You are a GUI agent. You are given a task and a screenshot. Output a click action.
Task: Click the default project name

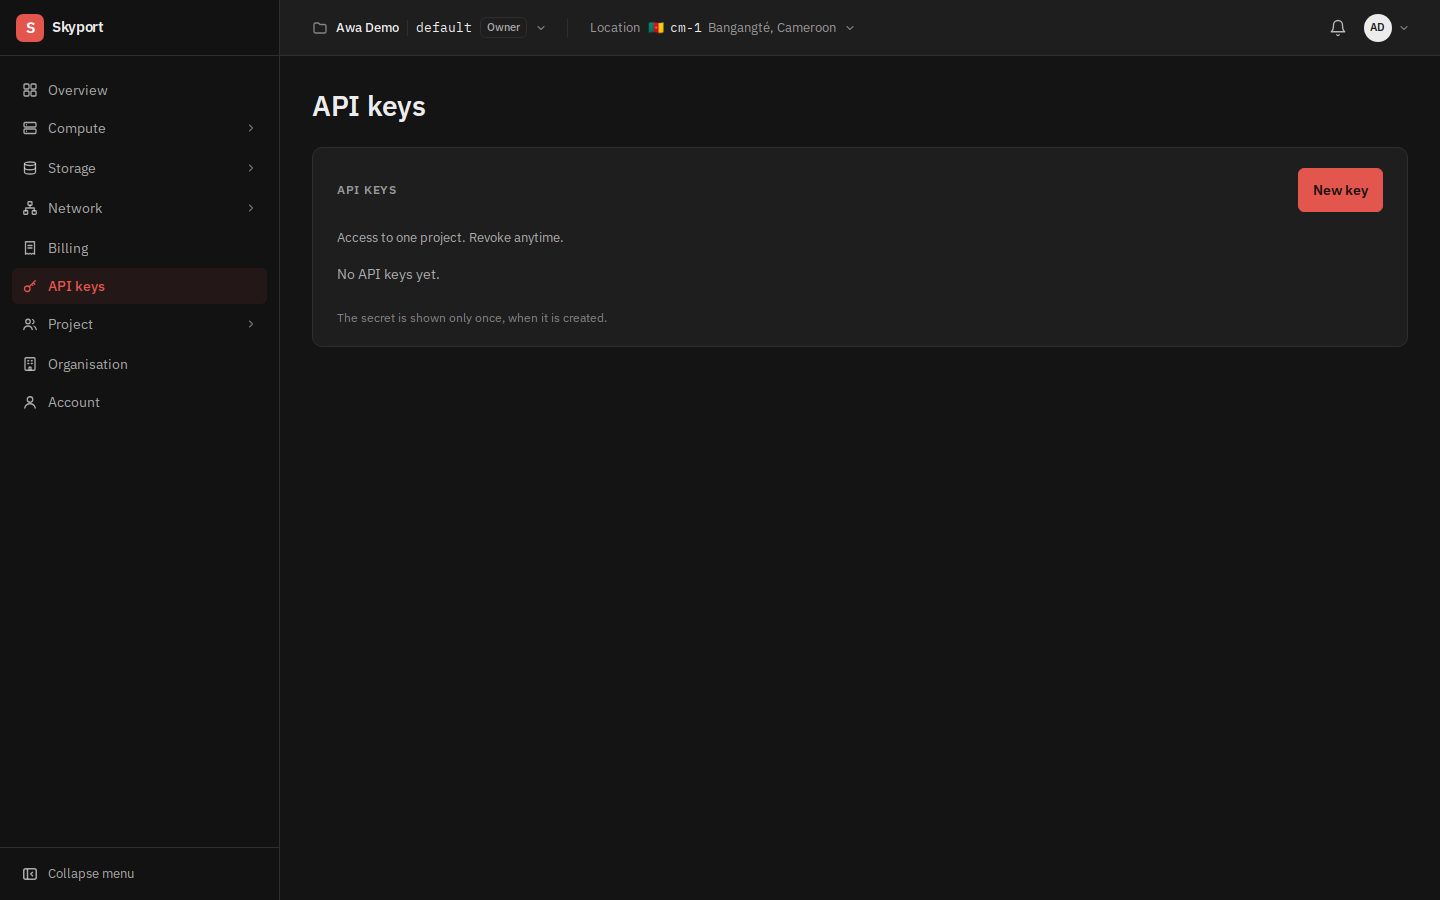coord(444,28)
